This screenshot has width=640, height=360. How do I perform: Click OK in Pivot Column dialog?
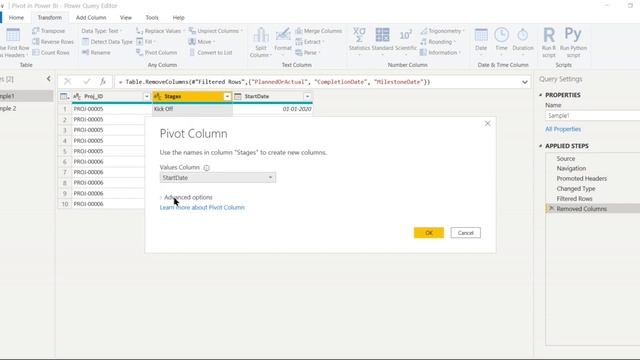429,233
